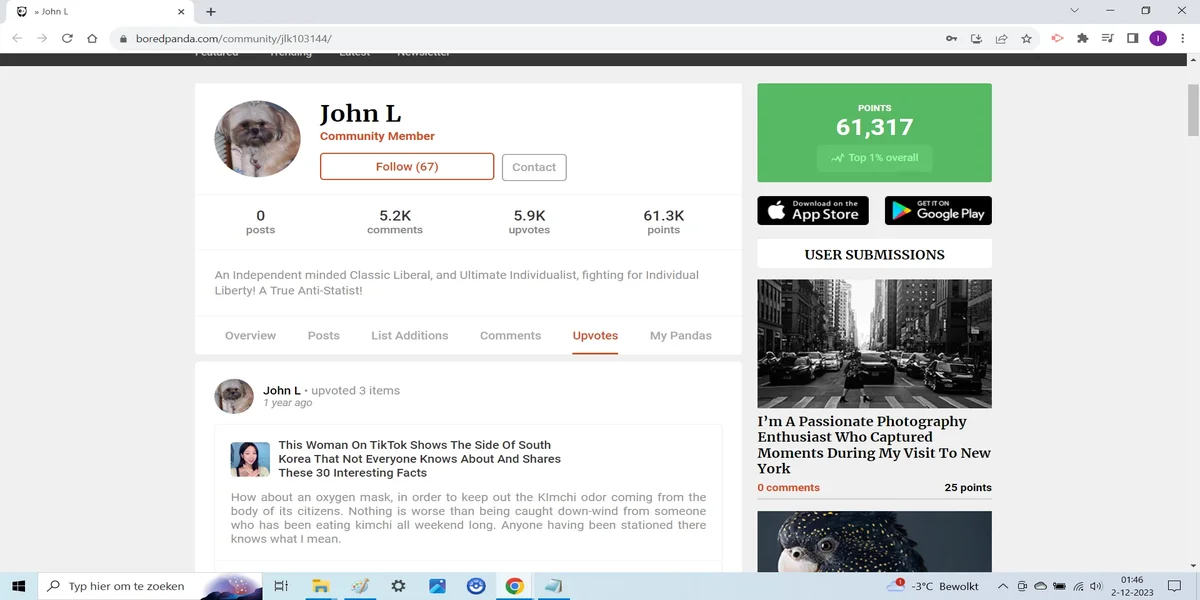Click the 61,317 points number

[x=875, y=127]
